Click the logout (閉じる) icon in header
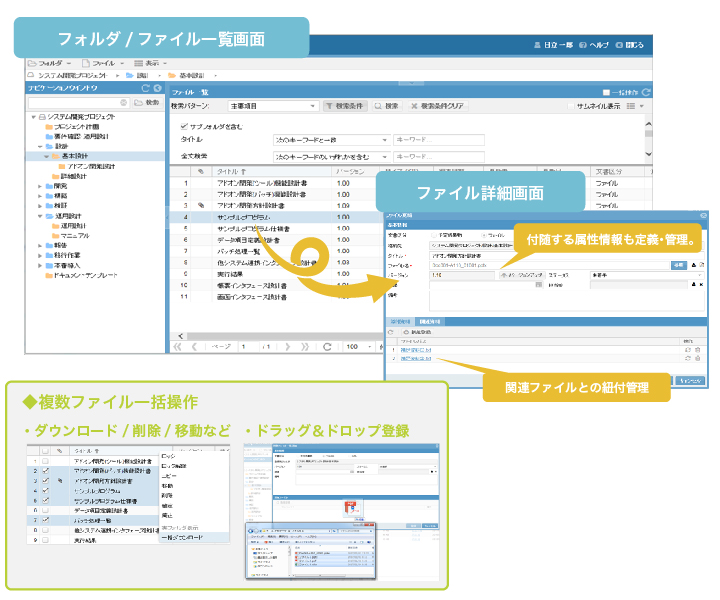Screen dimensions: 720x600 point(620,46)
